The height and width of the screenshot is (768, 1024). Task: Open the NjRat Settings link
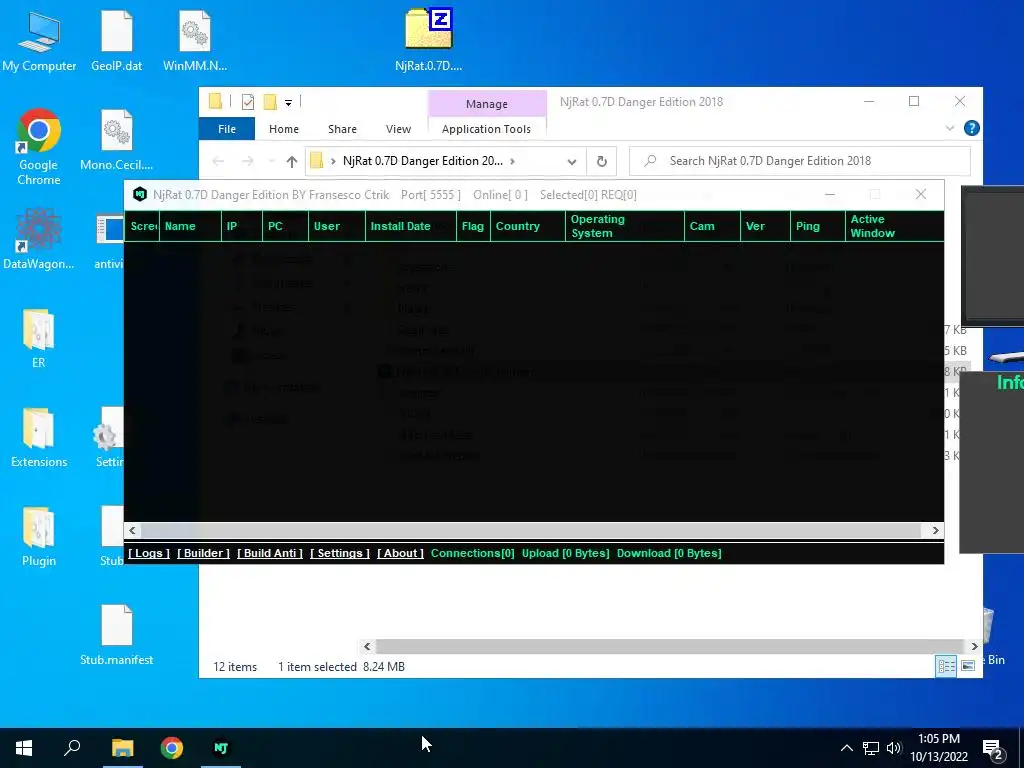pos(340,553)
